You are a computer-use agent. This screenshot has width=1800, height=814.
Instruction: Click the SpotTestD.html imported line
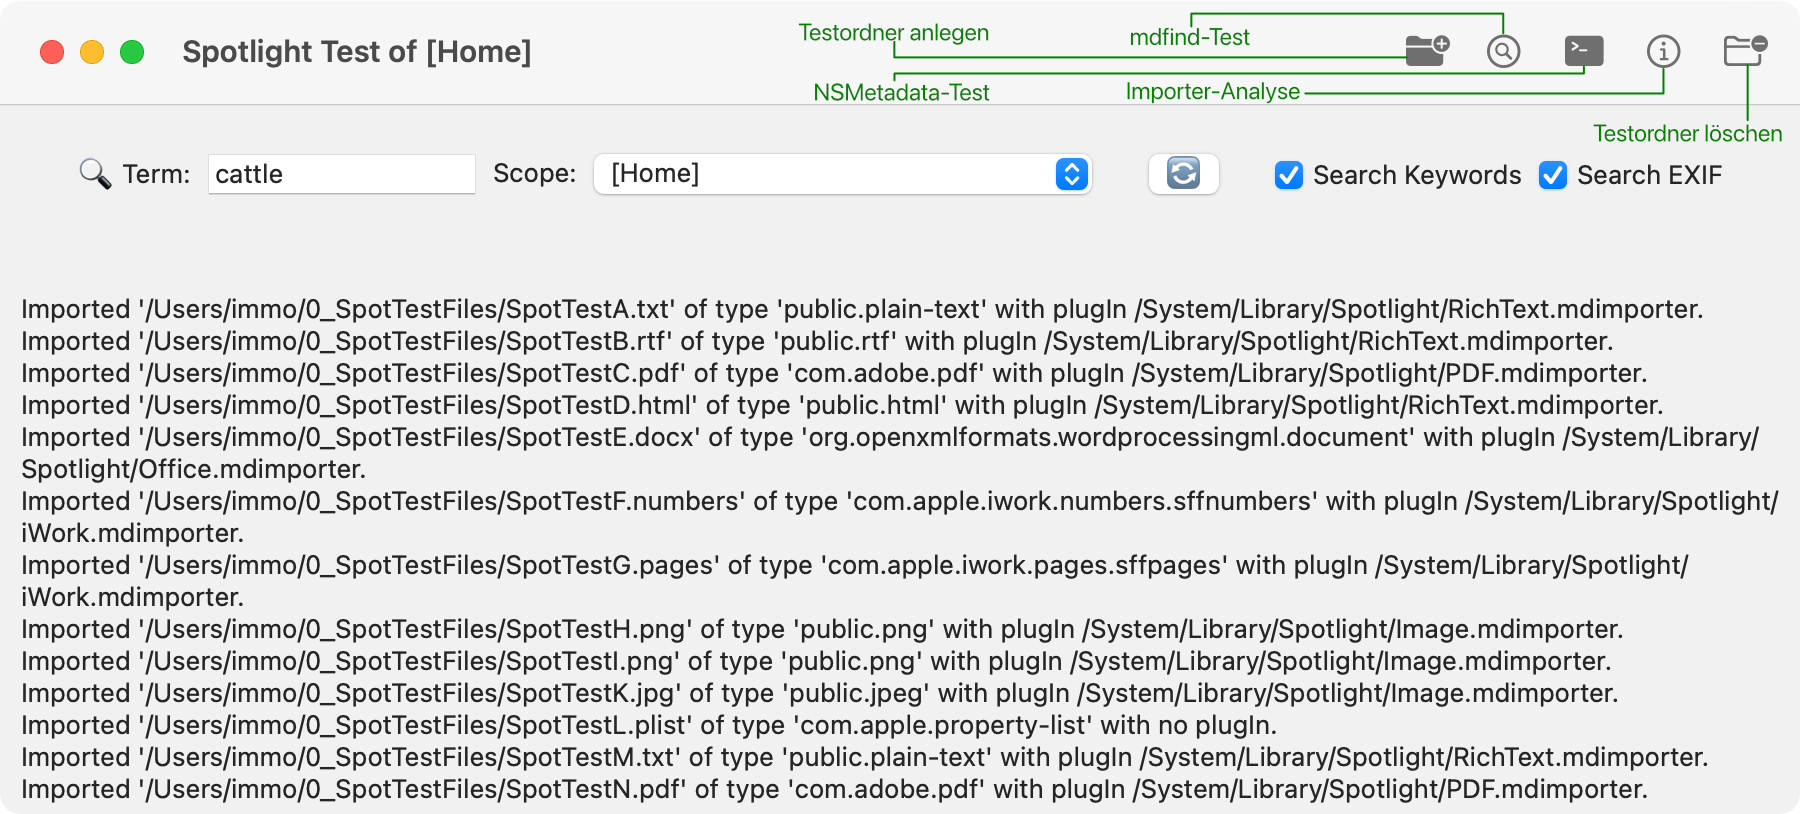[842, 405]
